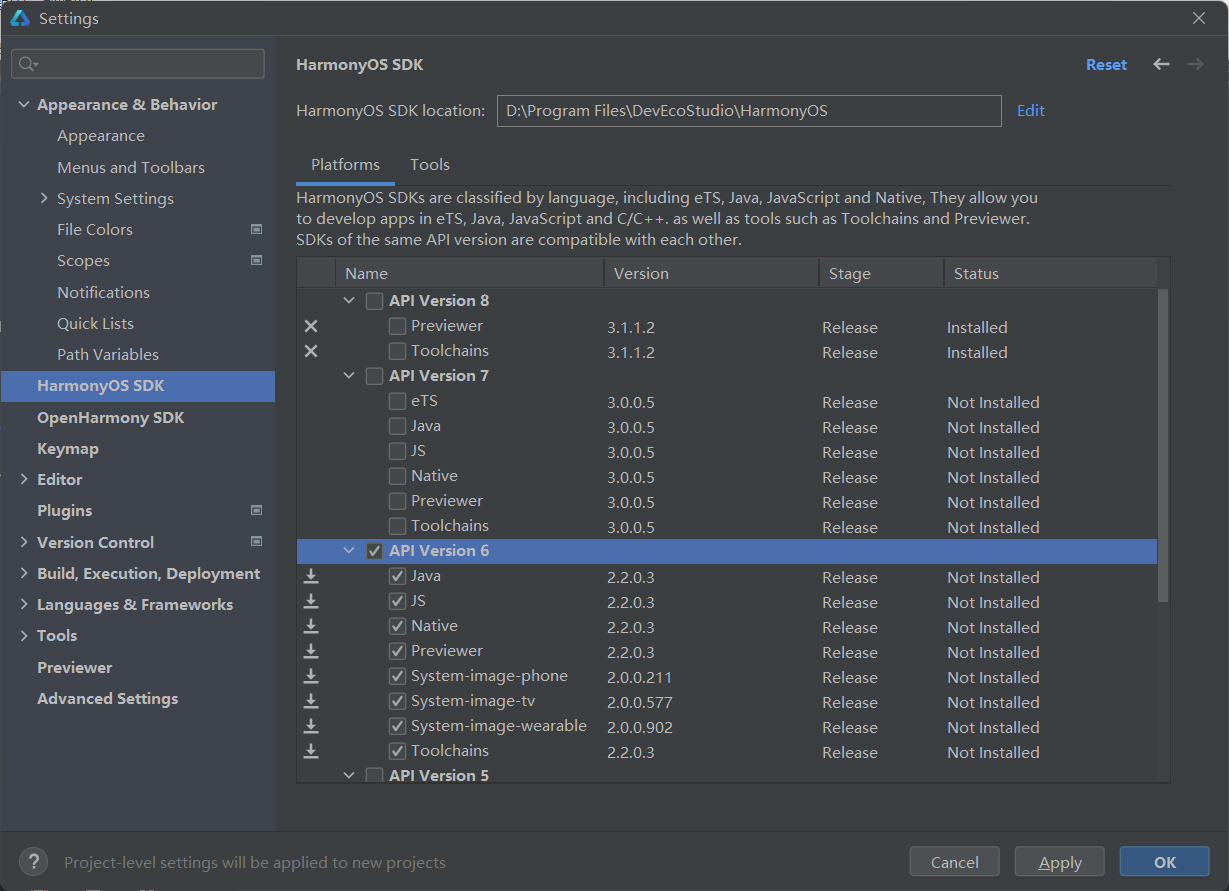1229x891 pixels.
Task: Click the project-level icon beside Version Control
Action: (256, 542)
